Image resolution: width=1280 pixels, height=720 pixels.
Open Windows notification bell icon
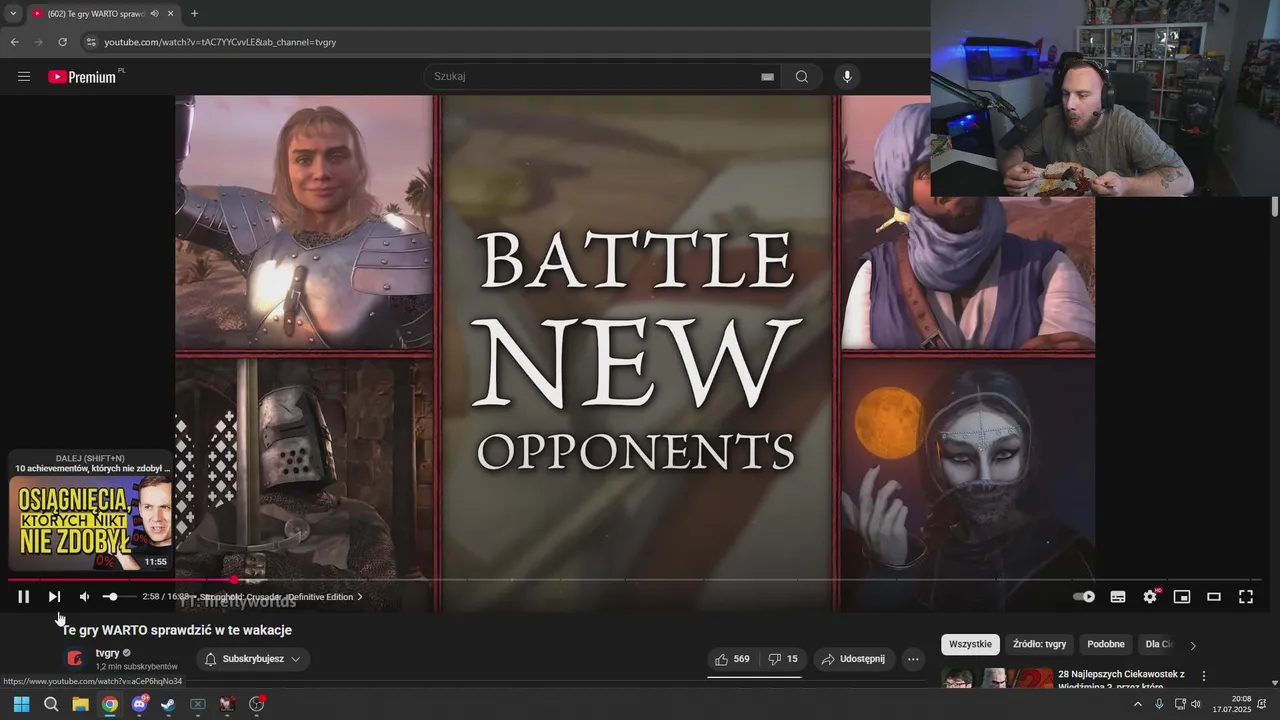point(1262,704)
